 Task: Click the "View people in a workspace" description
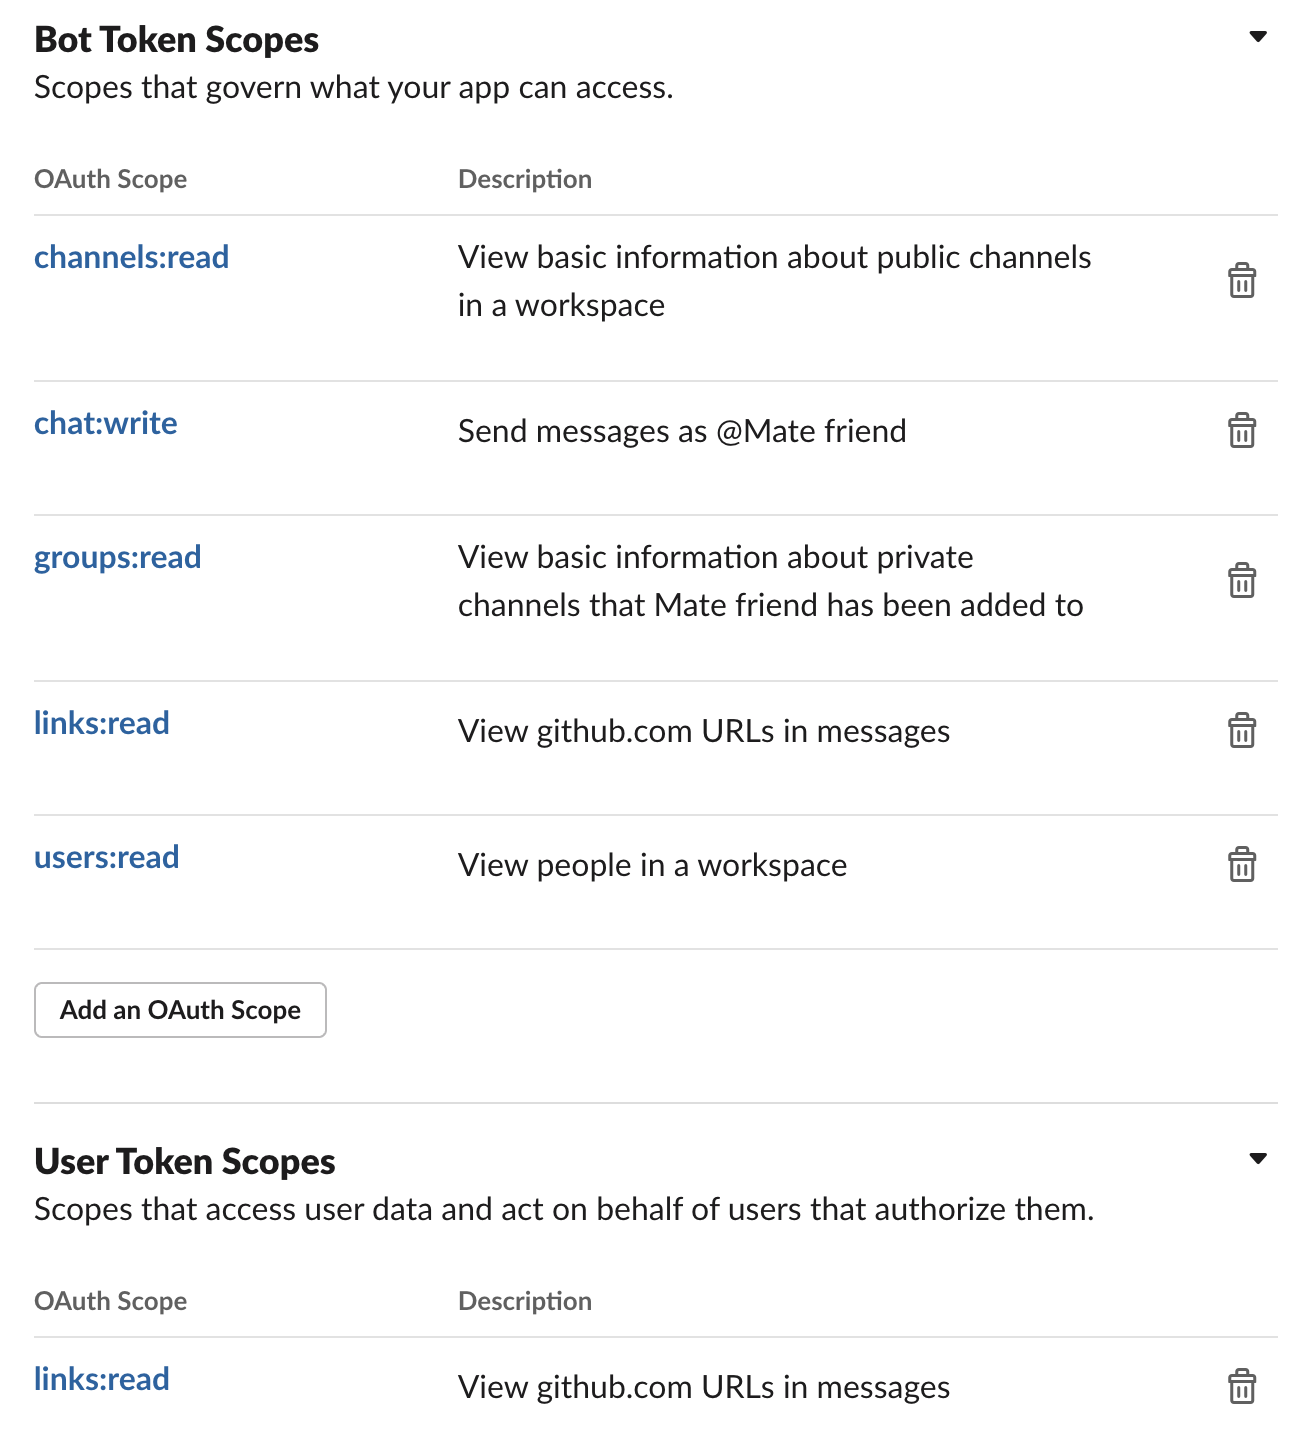[652, 866]
